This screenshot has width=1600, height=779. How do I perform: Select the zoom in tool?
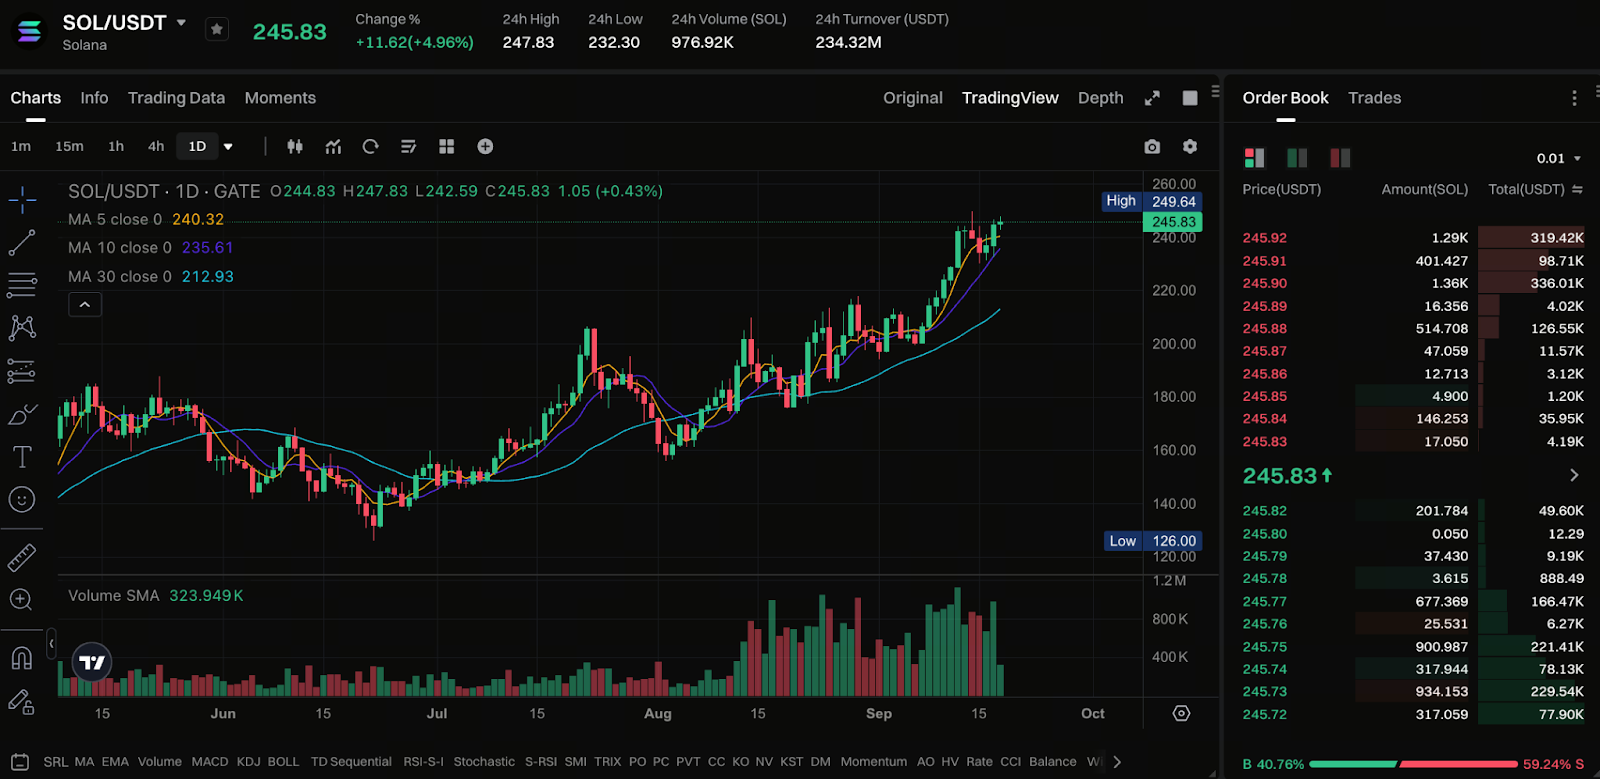pos(22,600)
